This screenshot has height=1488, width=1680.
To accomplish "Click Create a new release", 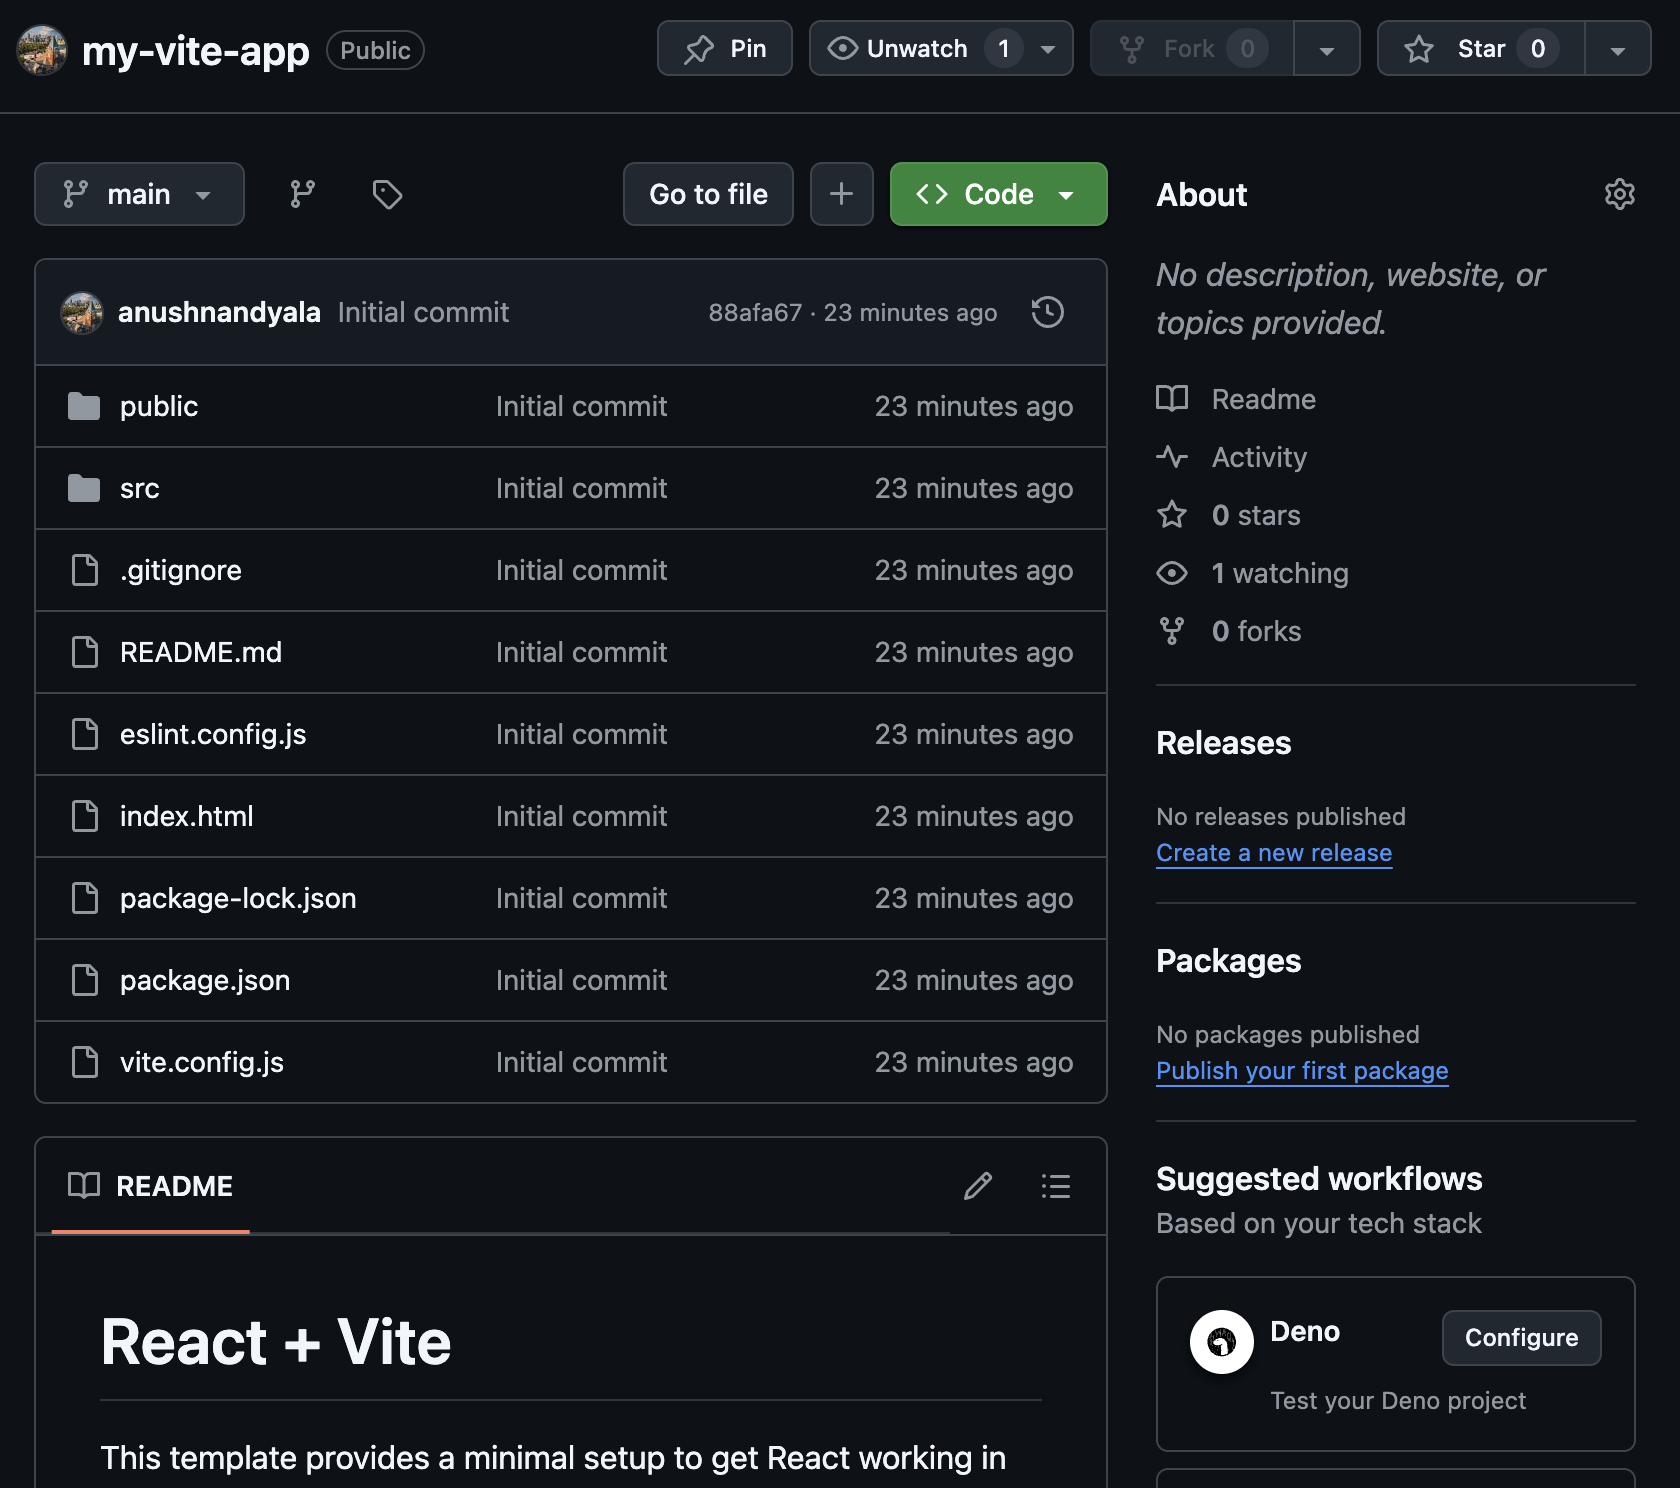I will pos(1274,853).
